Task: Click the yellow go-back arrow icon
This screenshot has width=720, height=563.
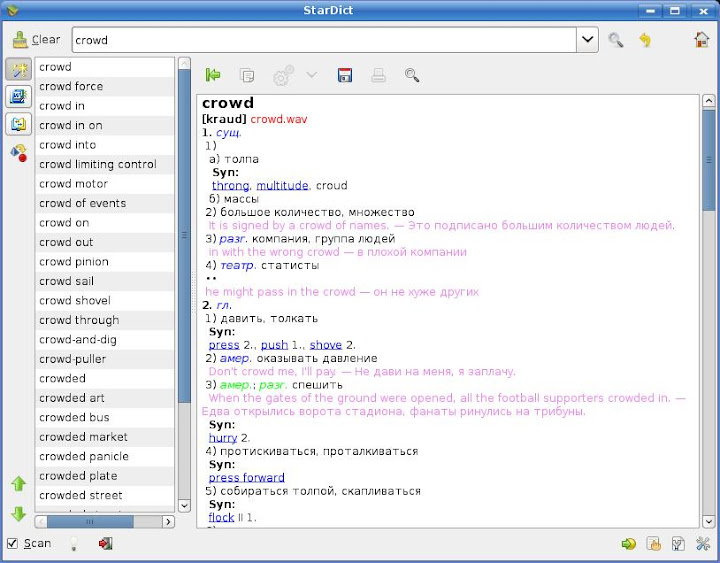Action: click(645, 40)
